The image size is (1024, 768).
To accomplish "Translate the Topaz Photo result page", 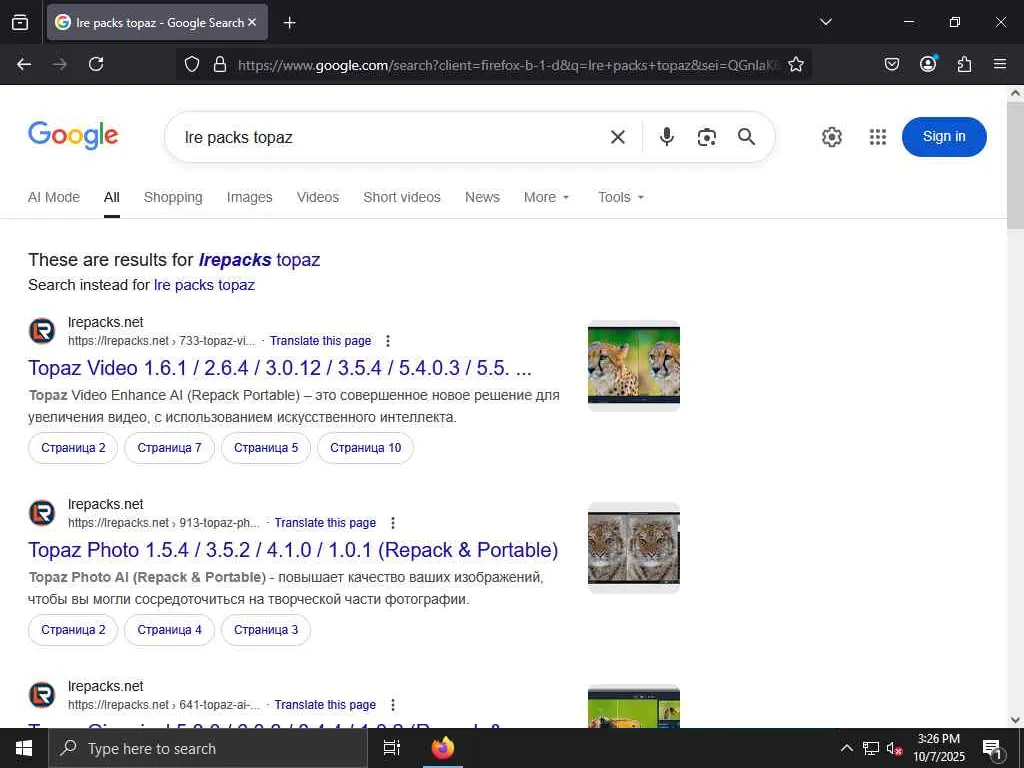I will 325,523.
